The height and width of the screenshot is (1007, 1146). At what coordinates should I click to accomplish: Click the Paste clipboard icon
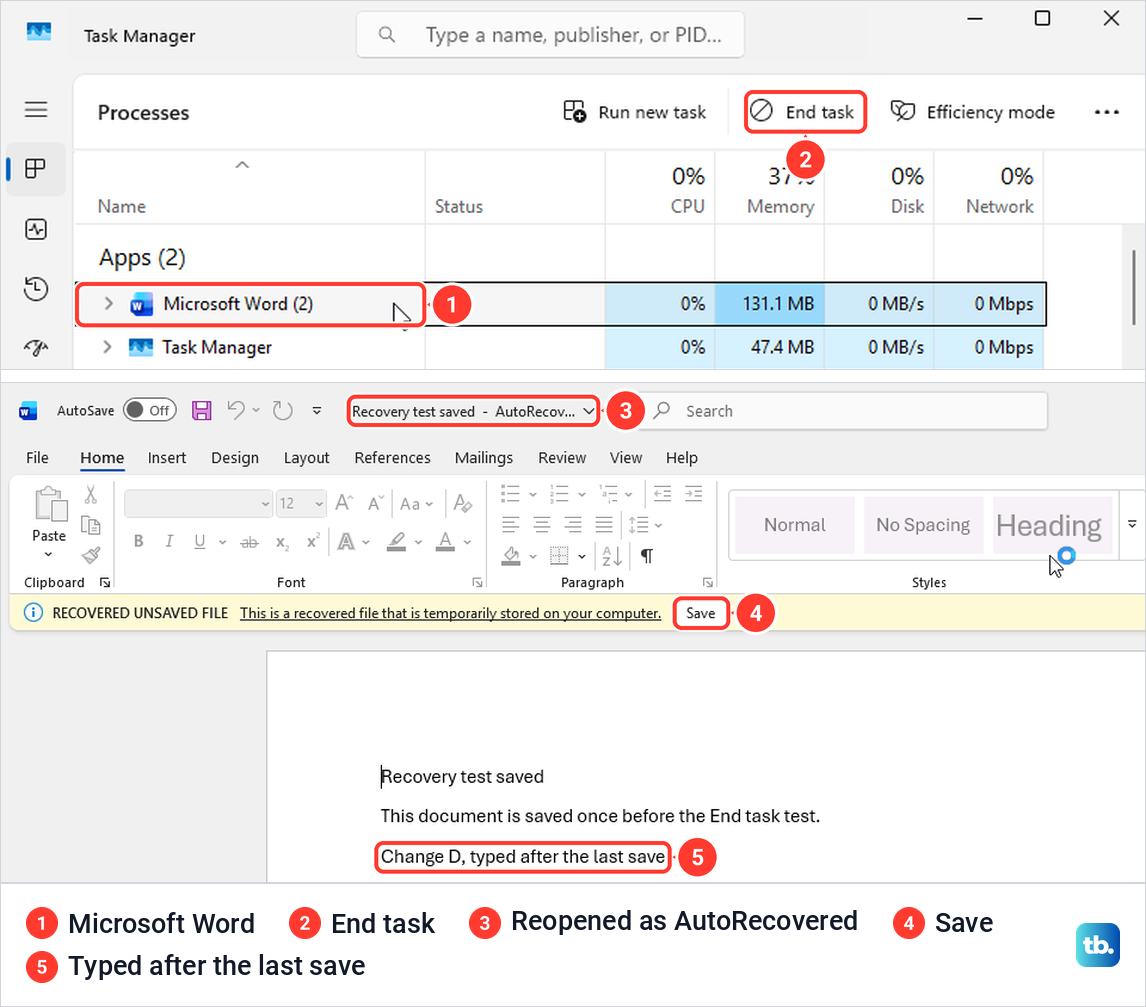coord(50,505)
